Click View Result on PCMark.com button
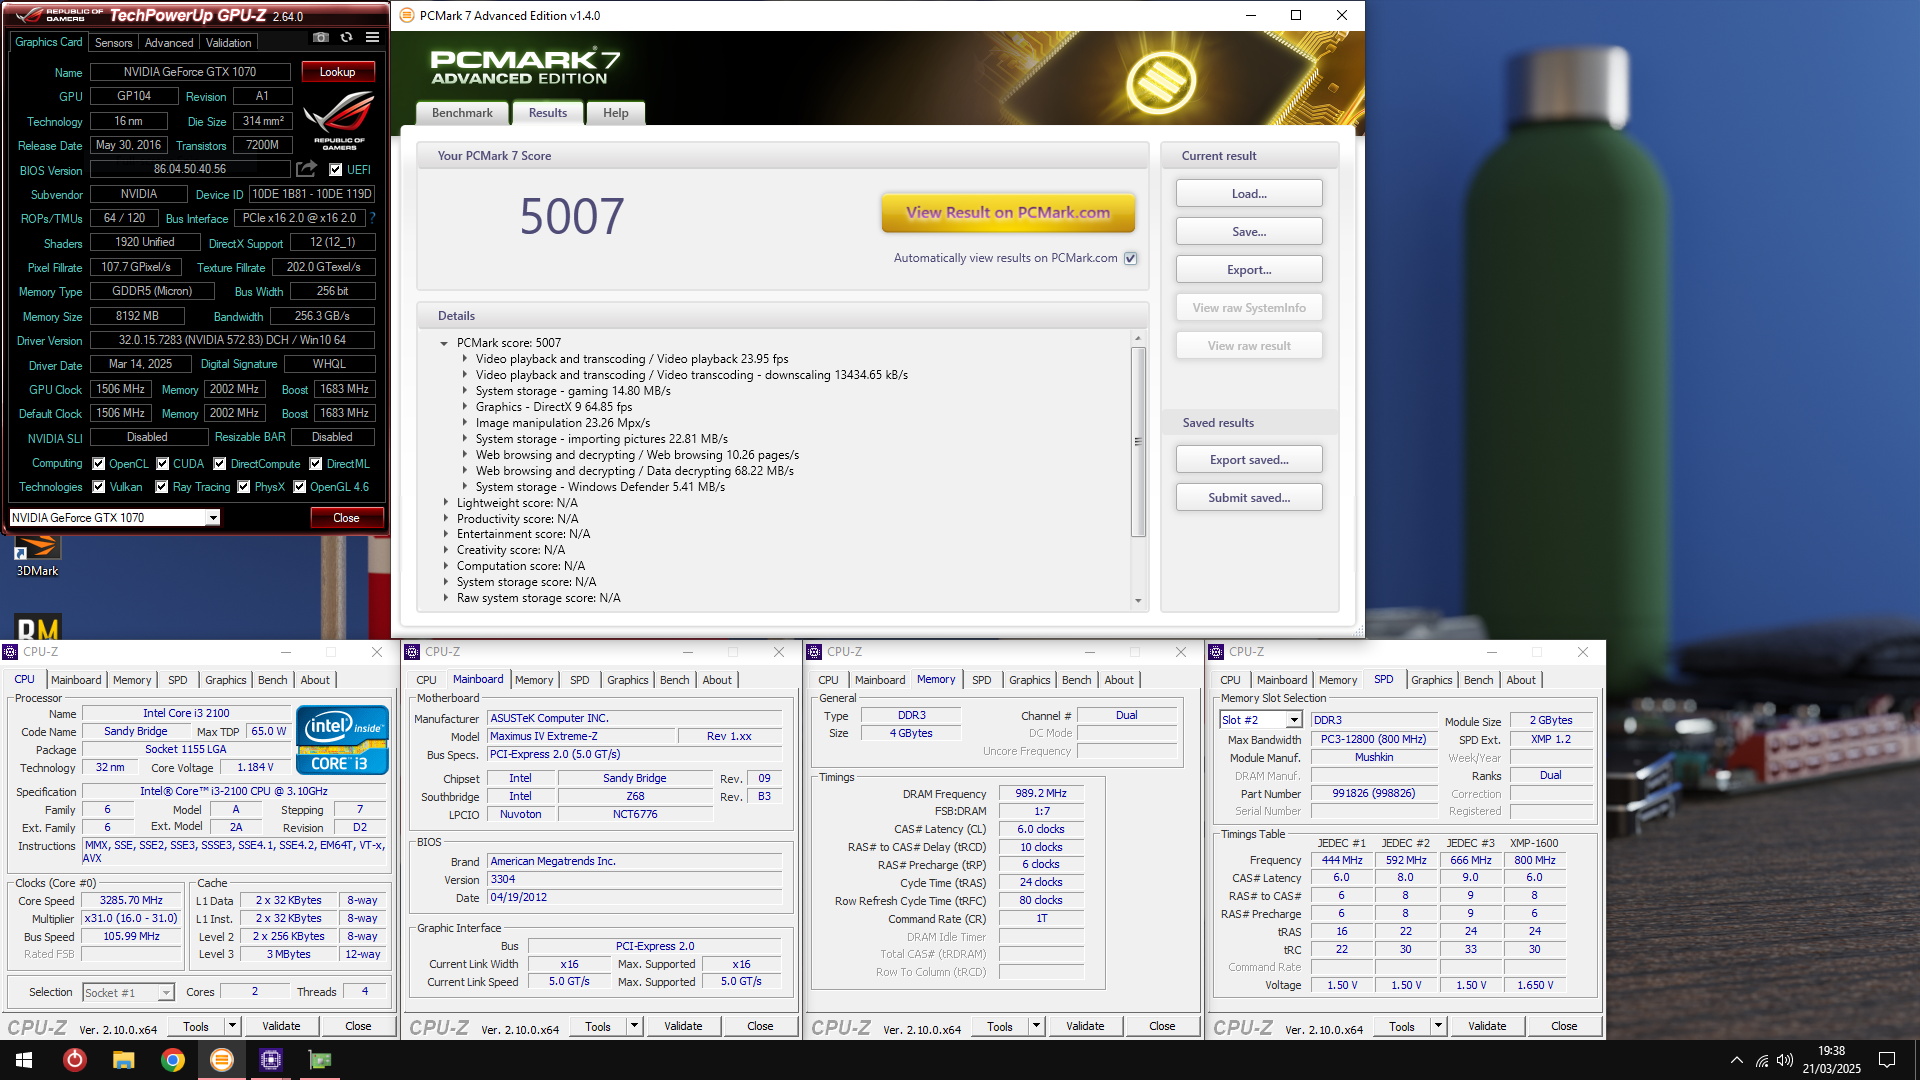1920x1080 pixels. click(x=1008, y=212)
